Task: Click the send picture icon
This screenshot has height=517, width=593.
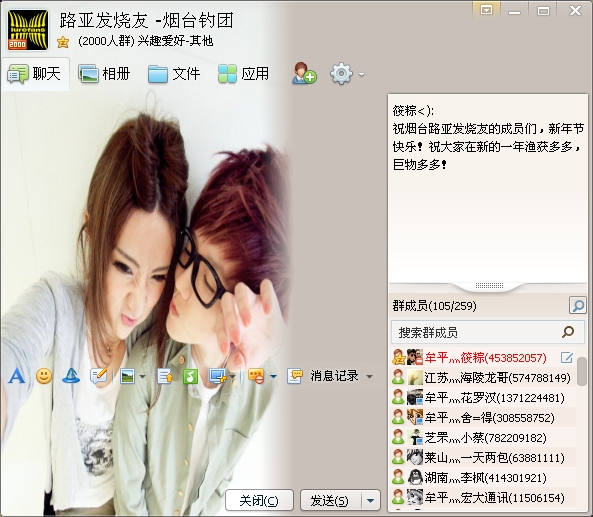Action: coord(128,376)
